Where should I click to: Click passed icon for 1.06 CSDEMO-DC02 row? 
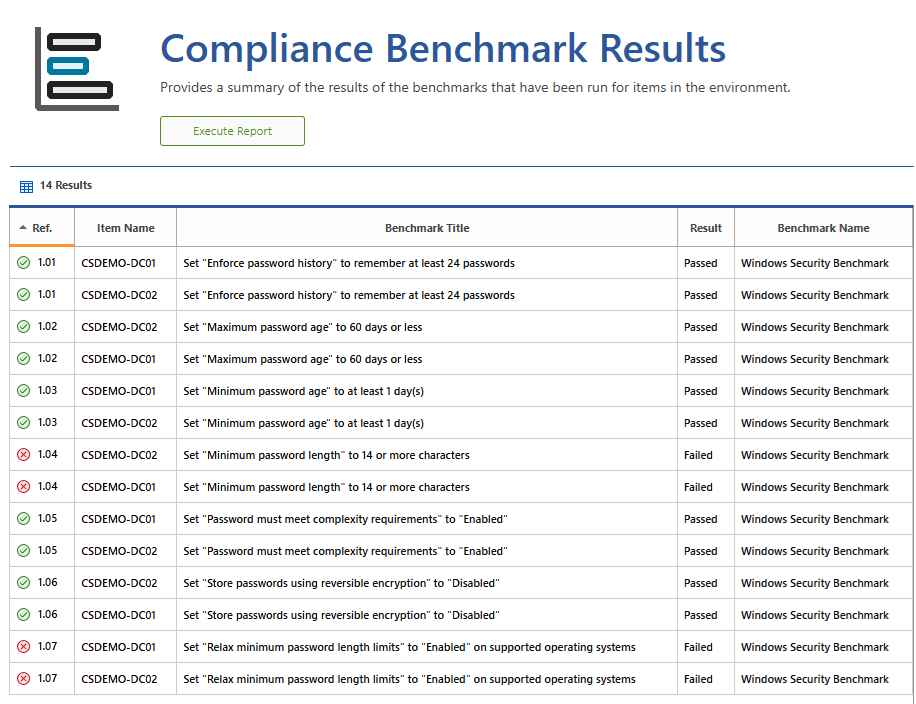[23, 583]
